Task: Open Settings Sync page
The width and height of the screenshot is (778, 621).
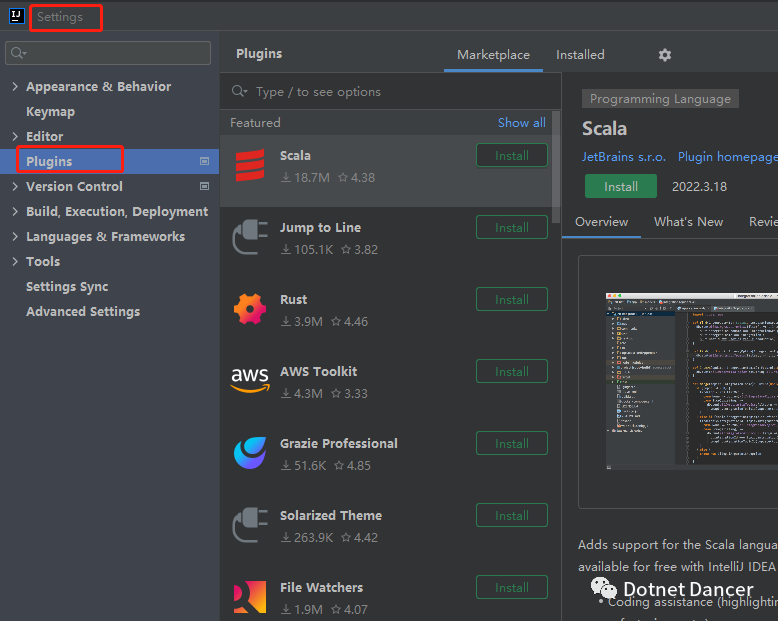Action: [x=67, y=287]
